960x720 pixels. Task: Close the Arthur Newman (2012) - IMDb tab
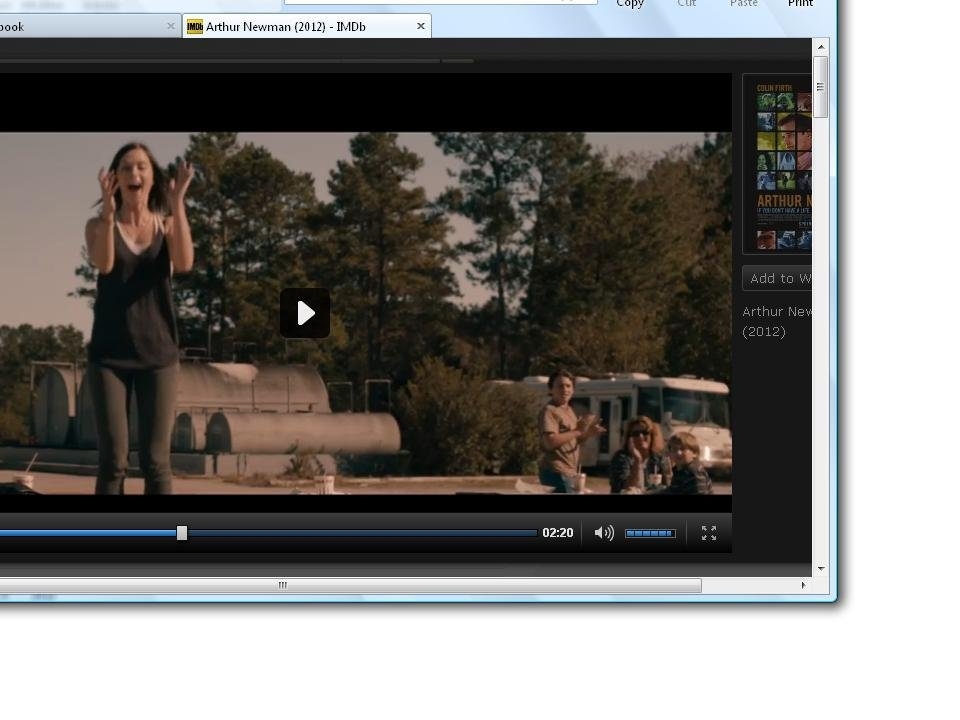pos(421,26)
